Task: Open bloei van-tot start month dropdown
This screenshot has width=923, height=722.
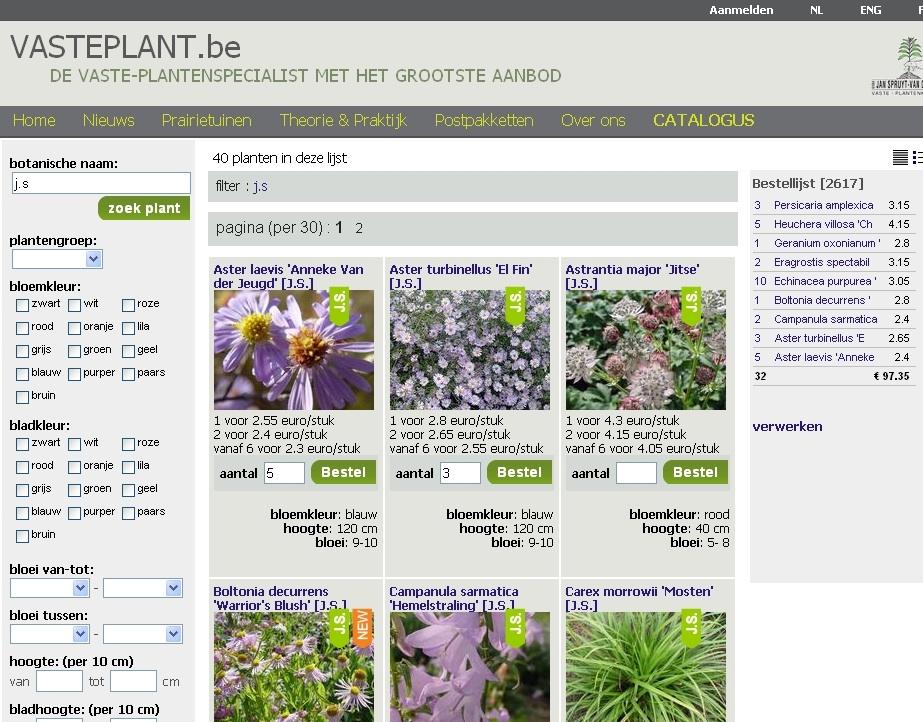Action: [49, 588]
